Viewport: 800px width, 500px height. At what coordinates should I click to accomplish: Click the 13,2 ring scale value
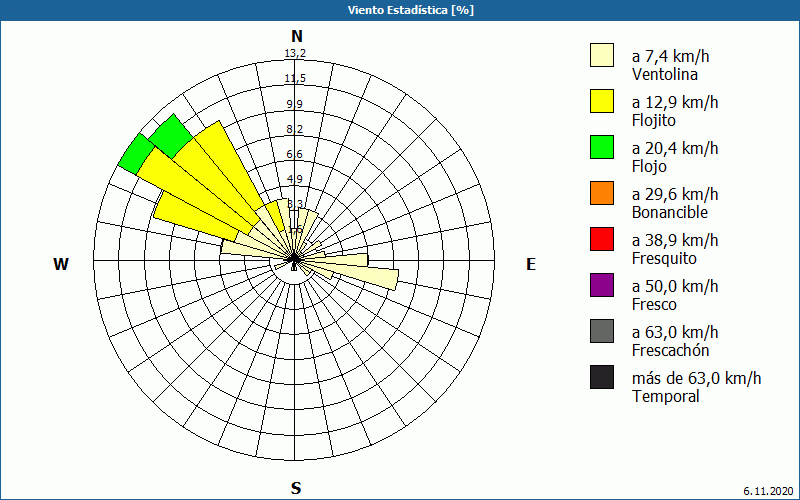tap(295, 54)
